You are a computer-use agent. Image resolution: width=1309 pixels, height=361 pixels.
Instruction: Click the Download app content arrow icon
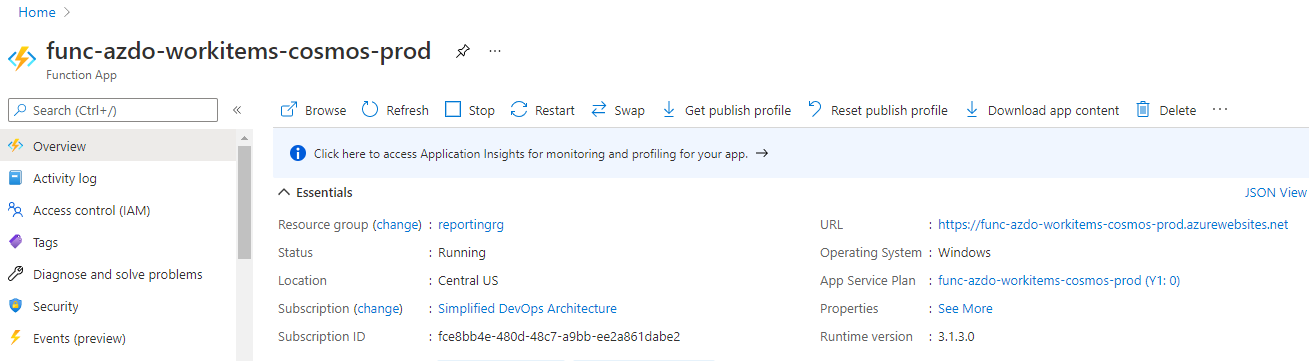tap(972, 110)
